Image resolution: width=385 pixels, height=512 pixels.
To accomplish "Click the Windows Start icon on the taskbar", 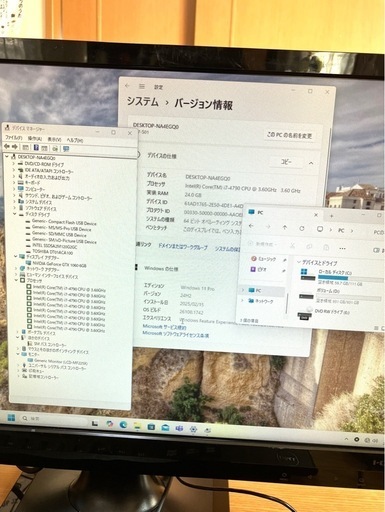I will point(11,418).
